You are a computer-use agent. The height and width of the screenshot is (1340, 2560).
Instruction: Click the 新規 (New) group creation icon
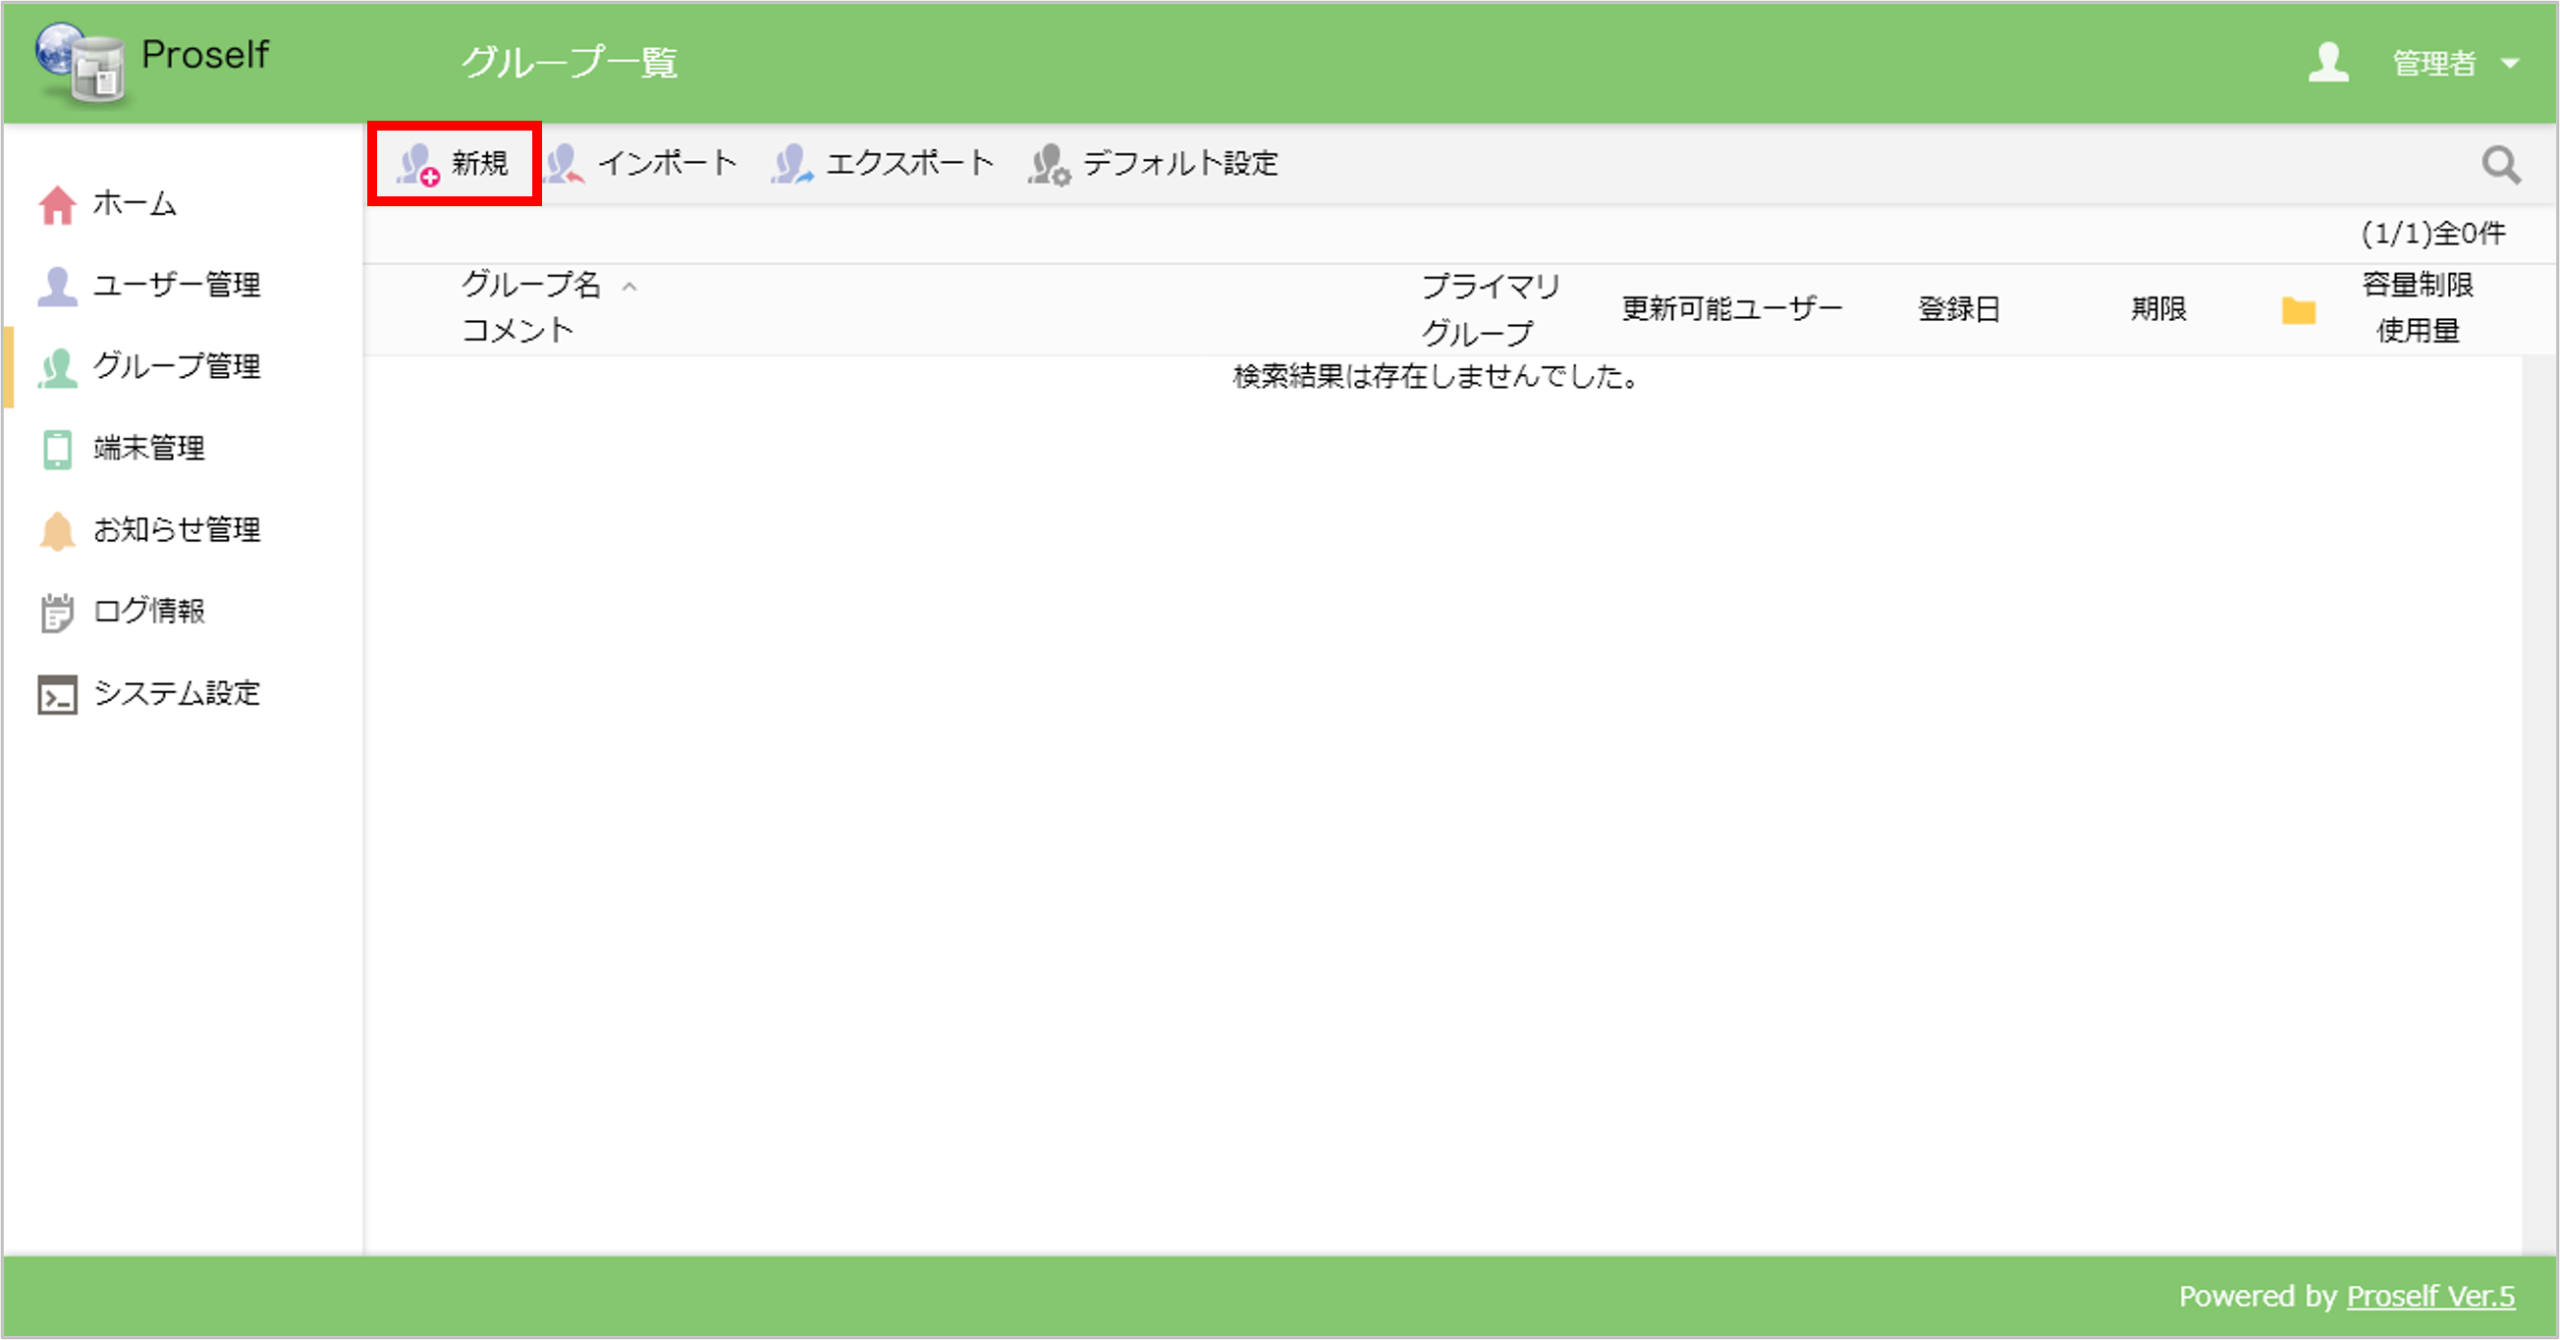click(x=417, y=165)
